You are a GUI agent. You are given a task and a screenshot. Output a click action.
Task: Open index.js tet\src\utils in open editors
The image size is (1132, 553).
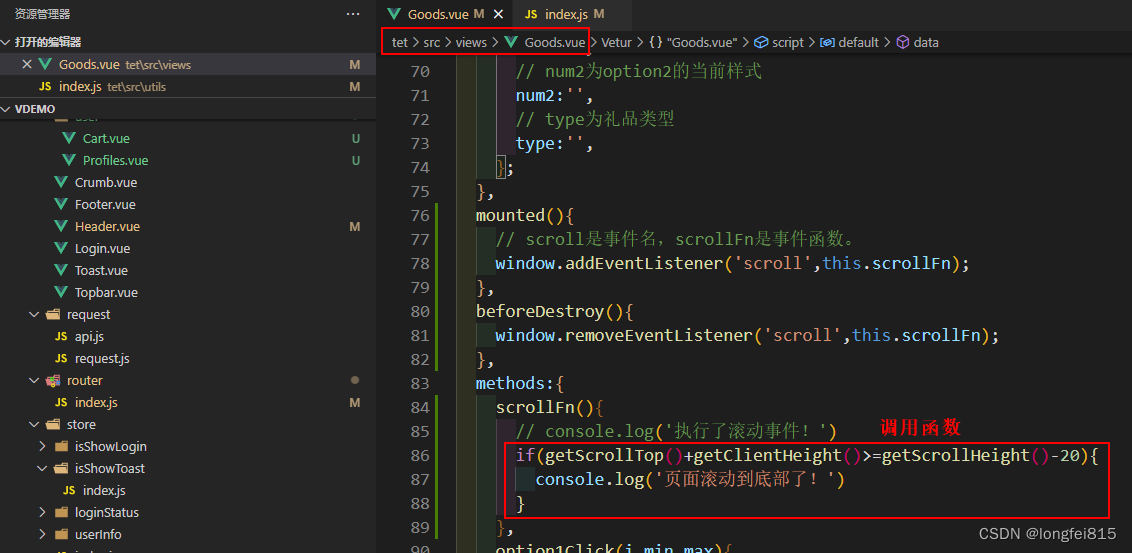point(188,87)
